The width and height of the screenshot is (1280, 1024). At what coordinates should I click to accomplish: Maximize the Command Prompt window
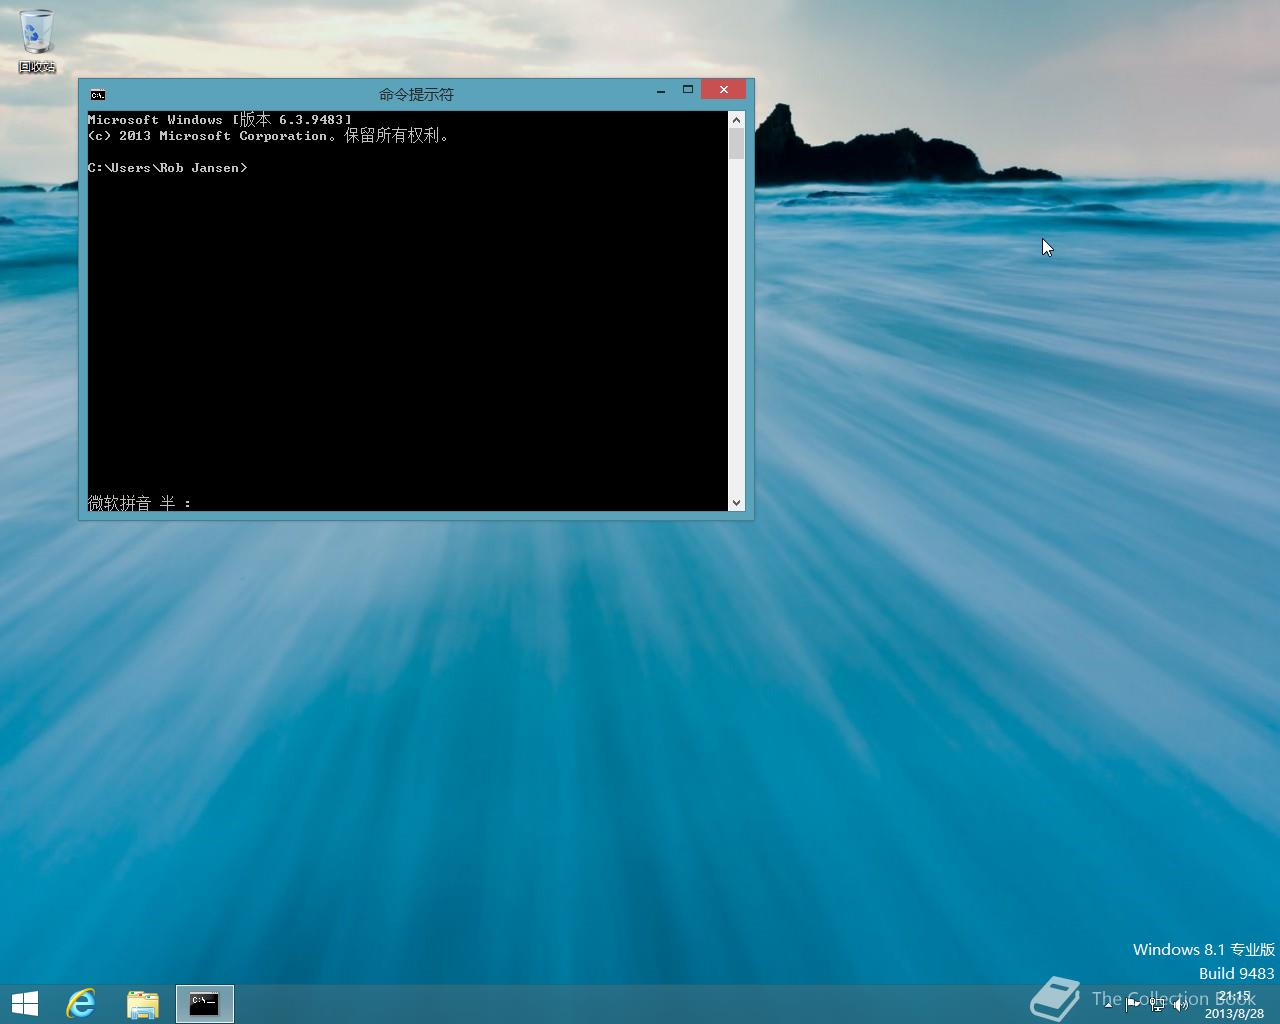tap(688, 90)
